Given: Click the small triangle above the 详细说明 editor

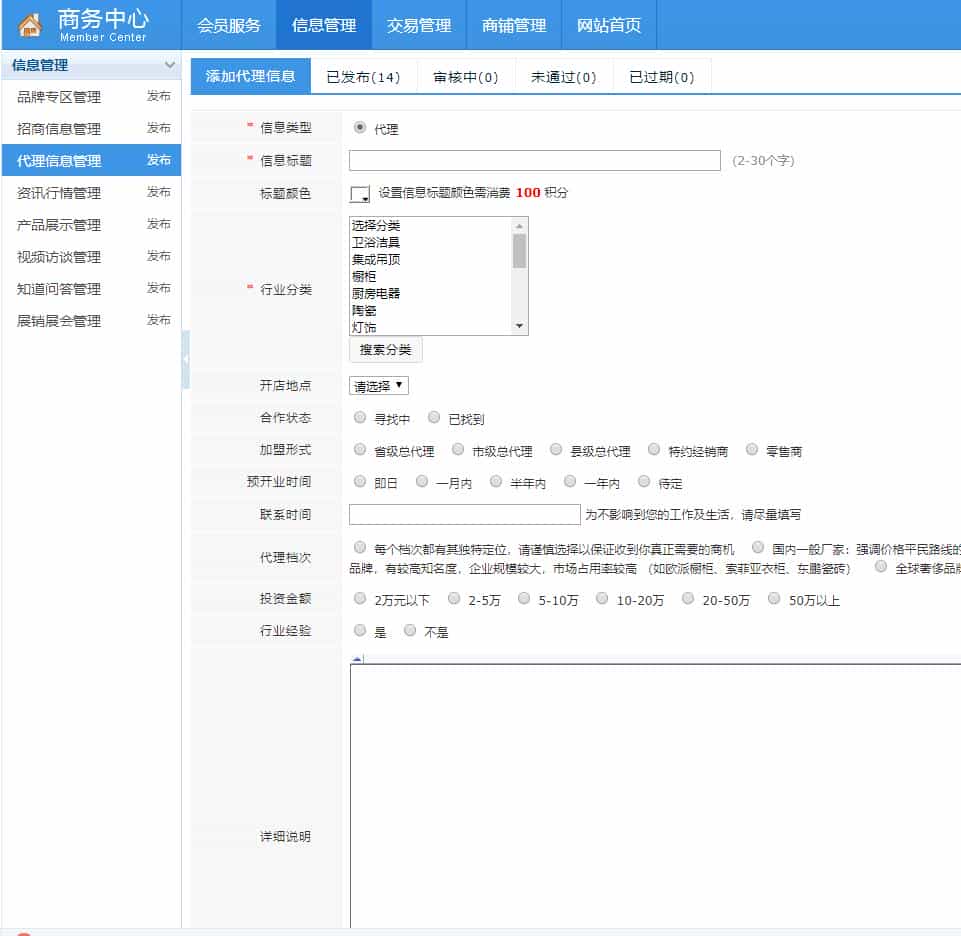Looking at the screenshot, I should point(357,659).
